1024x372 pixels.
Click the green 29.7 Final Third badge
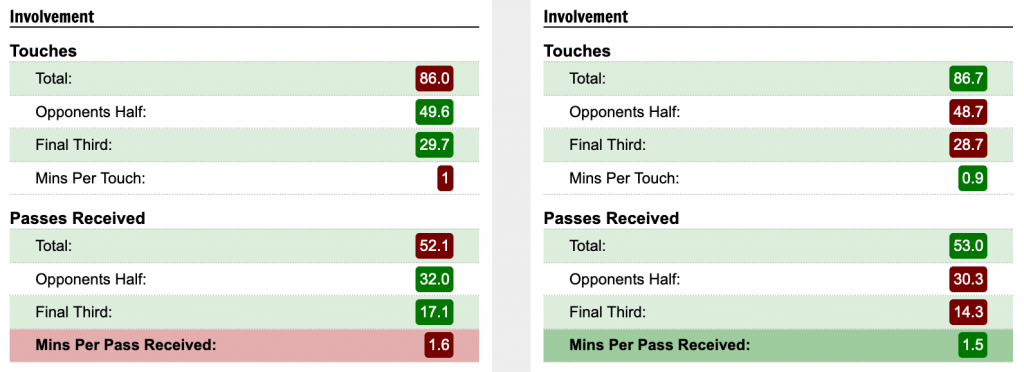[434, 145]
